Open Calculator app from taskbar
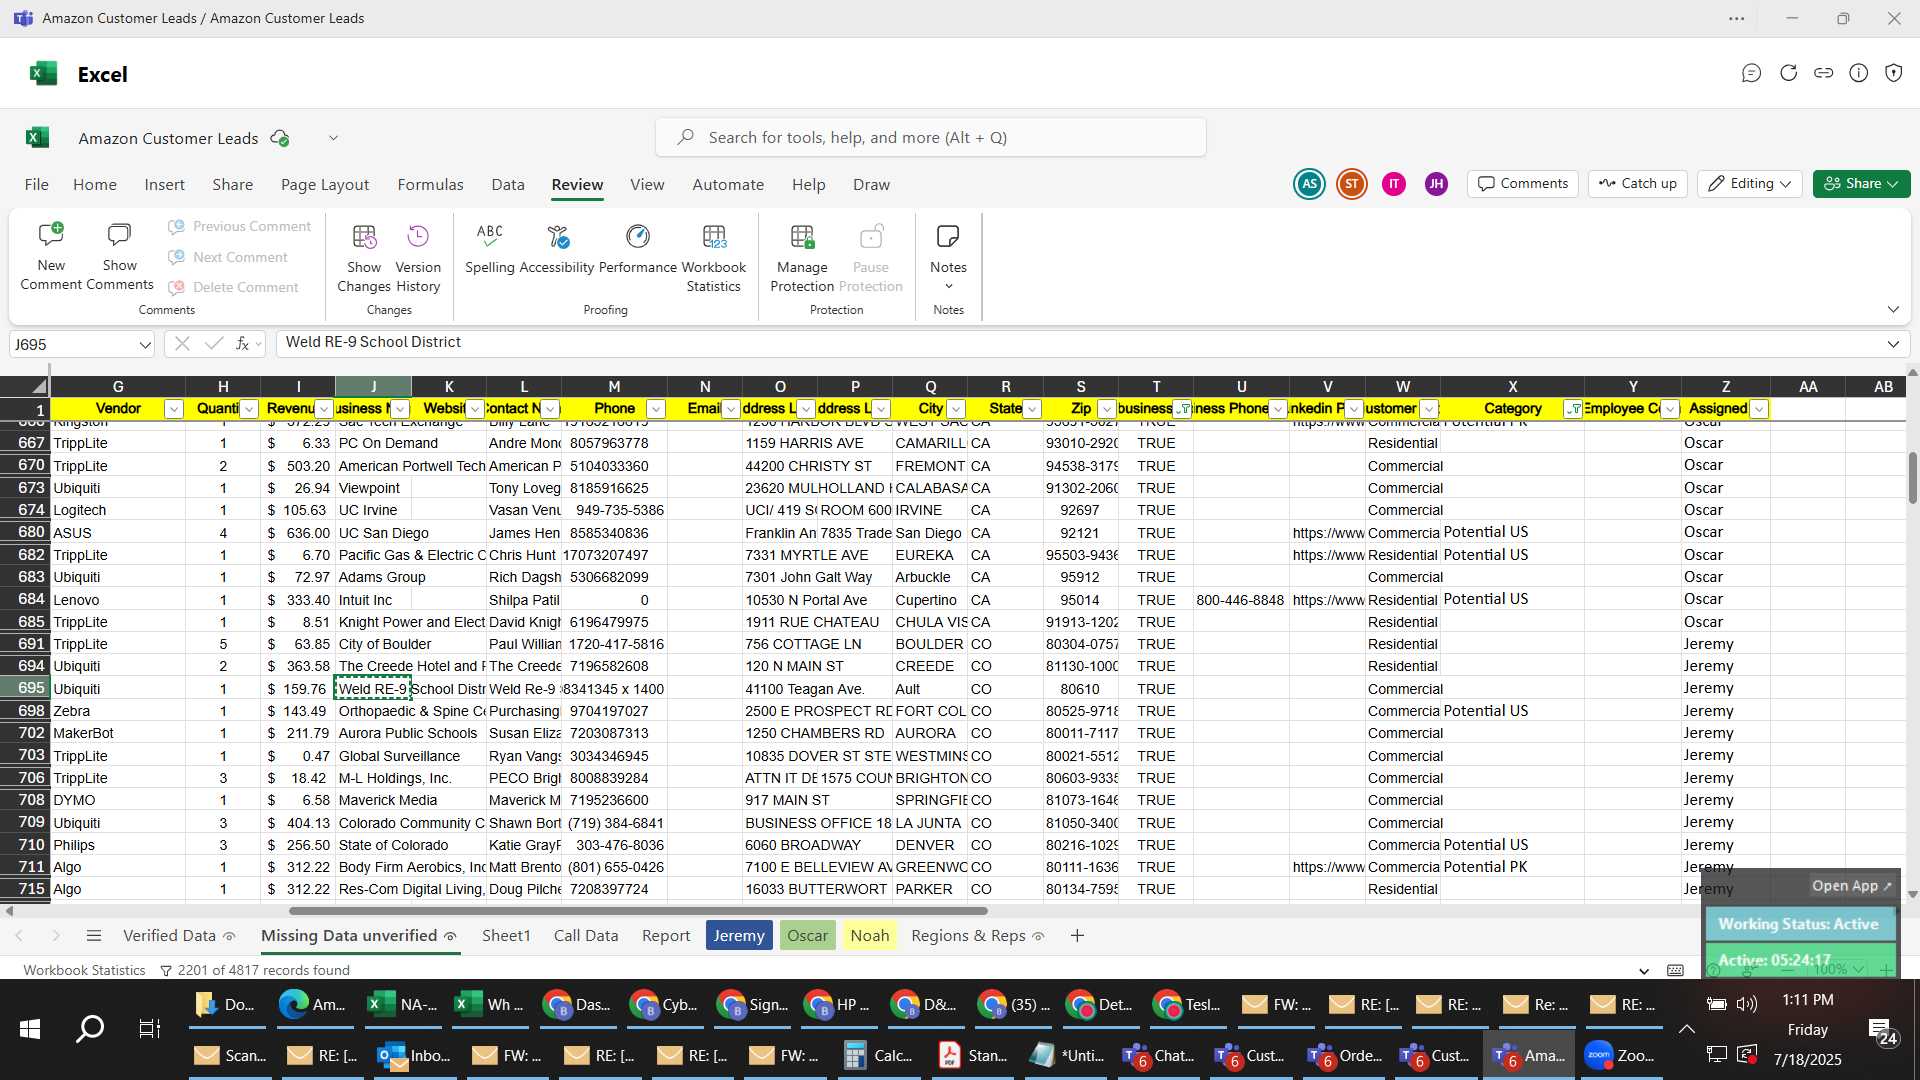 pyautogui.click(x=878, y=1056)
